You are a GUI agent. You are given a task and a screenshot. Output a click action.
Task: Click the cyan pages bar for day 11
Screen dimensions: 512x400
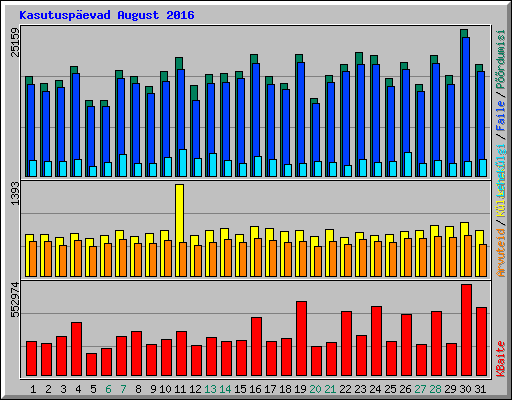183,163
